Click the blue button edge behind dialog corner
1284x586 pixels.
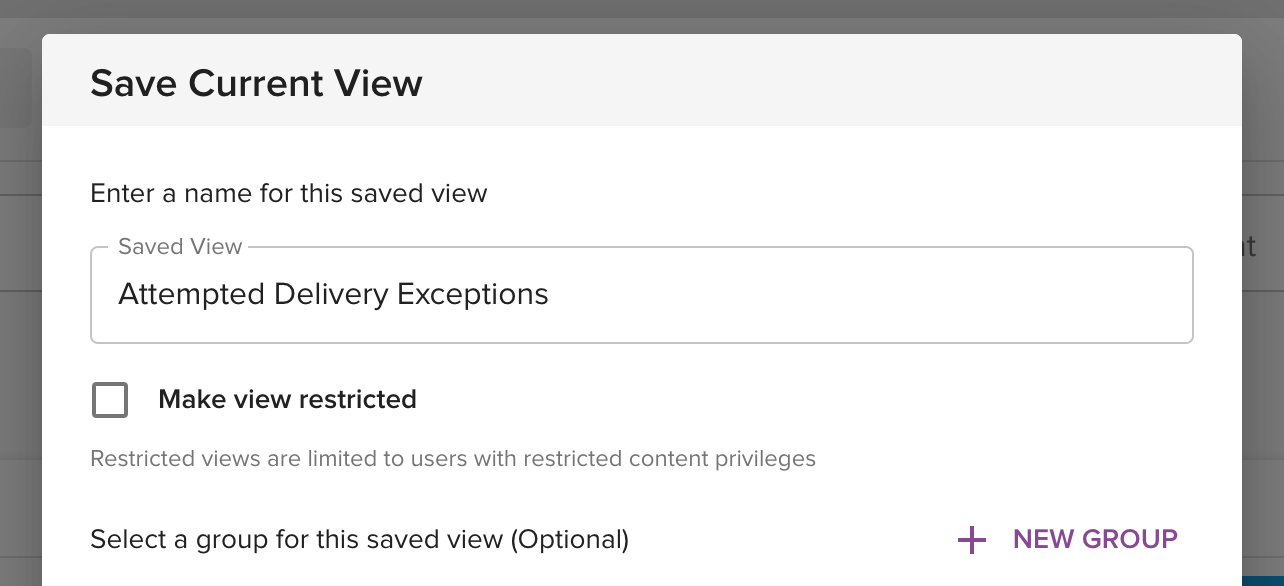(x=1263, y=581)
